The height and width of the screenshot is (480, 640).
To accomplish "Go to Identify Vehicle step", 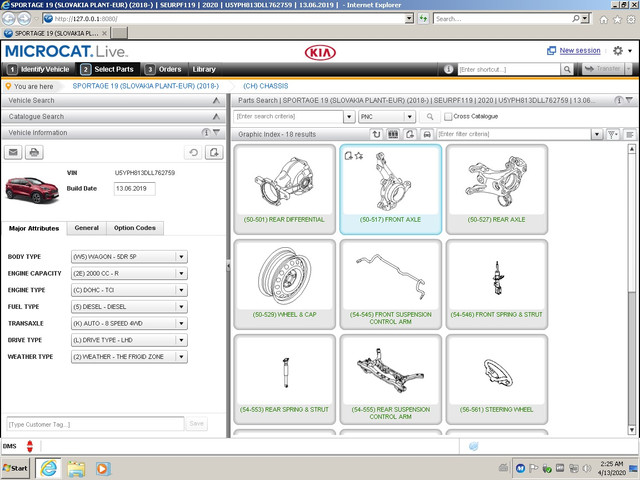I will [39, 69].
